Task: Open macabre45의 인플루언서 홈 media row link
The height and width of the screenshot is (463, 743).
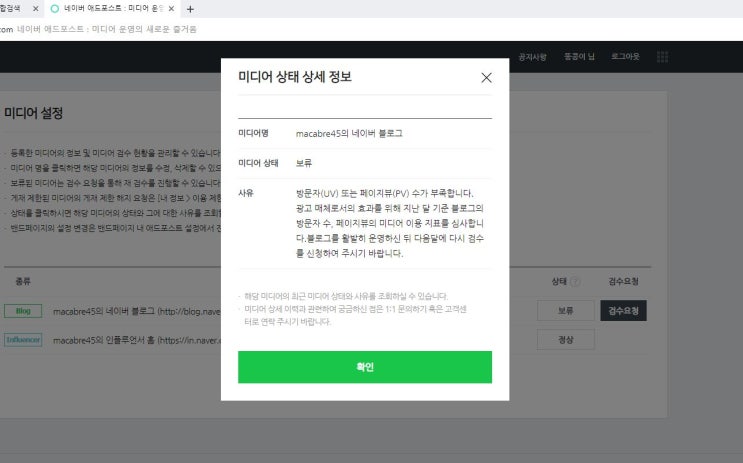Action: pos(136,340)
